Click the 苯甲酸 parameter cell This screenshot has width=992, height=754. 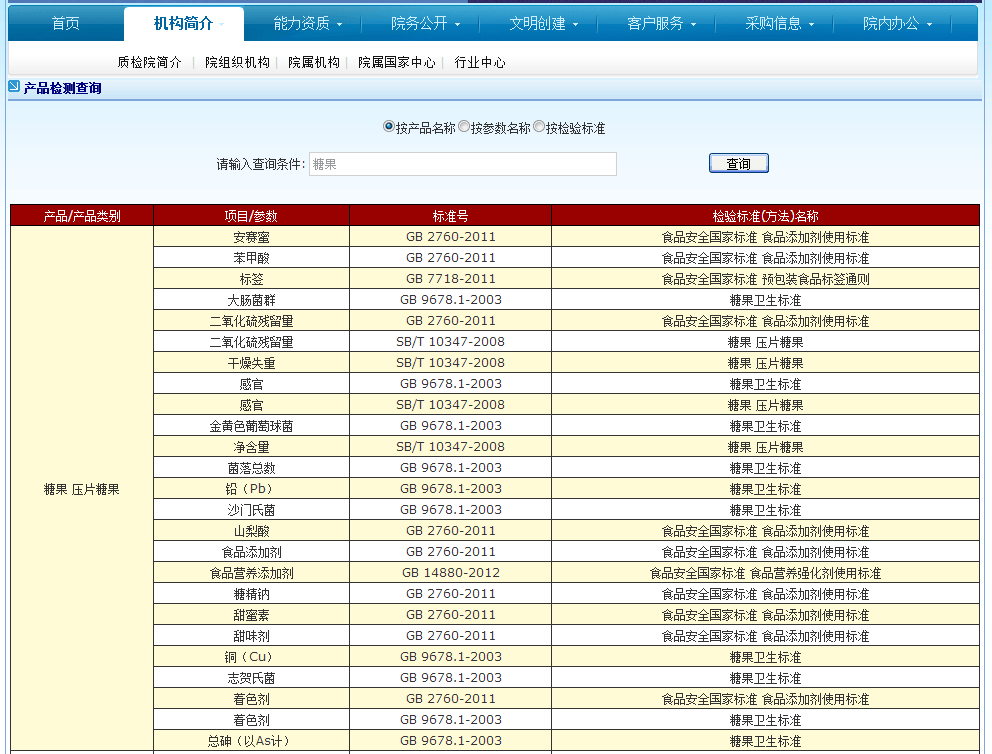click(x=251, y=258)
